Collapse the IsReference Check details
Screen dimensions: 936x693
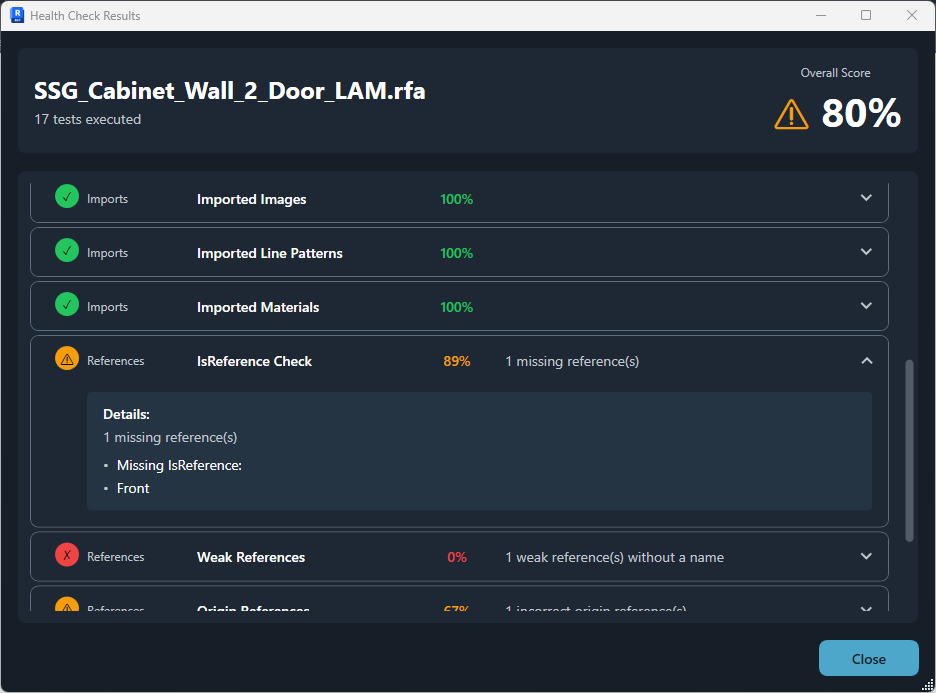pyautogui.click(x=866, y=361)
